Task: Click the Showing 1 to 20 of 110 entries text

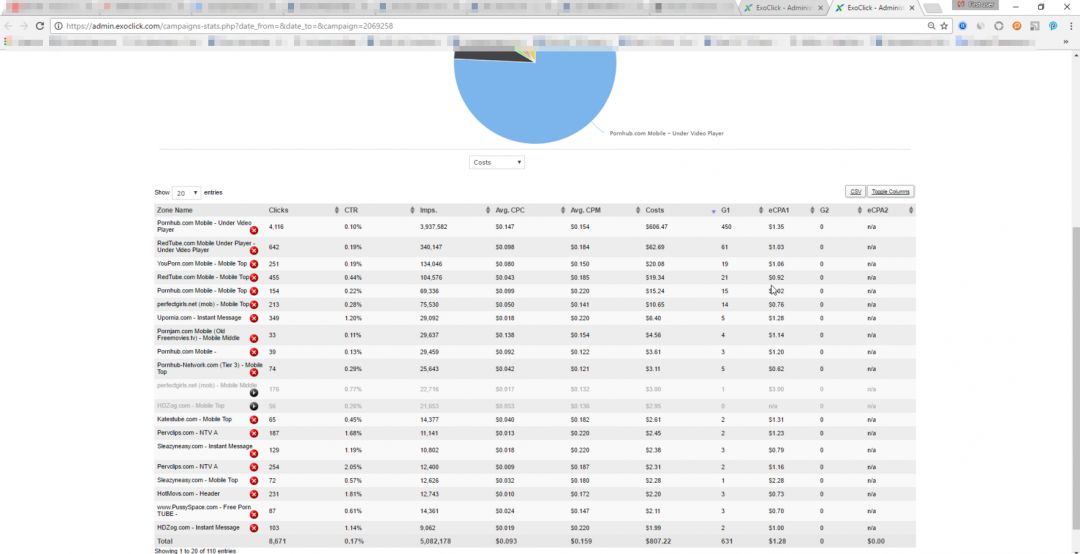Action: pyautogui.click(x=195, y=551)
